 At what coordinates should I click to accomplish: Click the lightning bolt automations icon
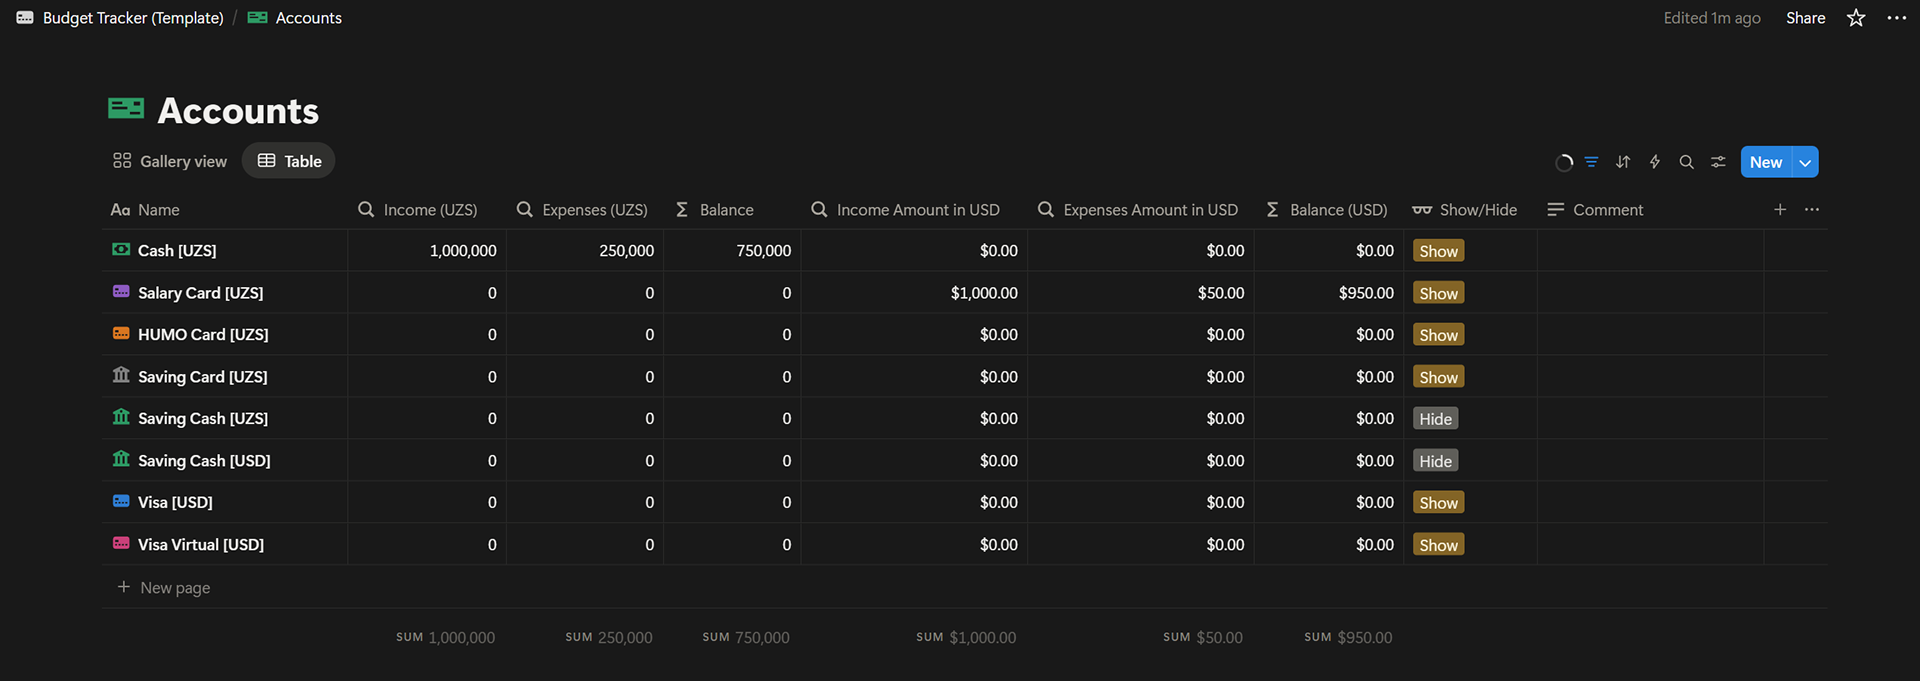click(1655, 162)
